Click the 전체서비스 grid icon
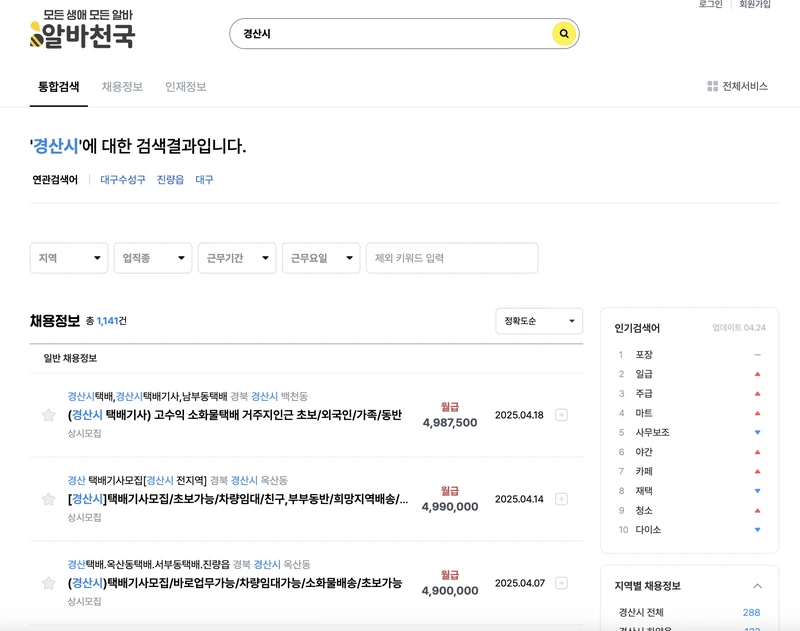This screenshot has height=631, width=800. (712, 86)
